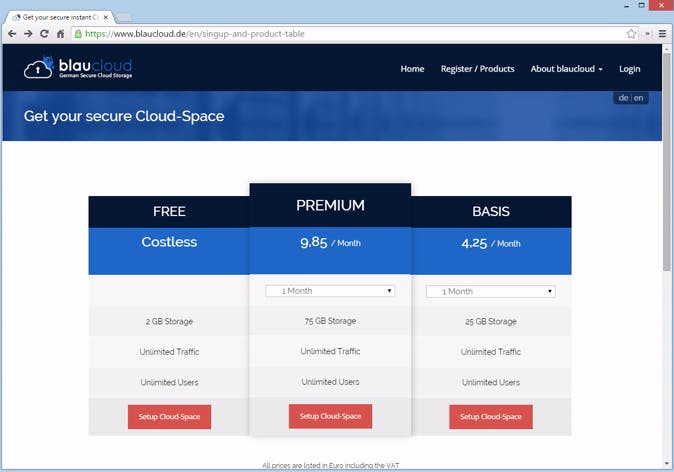The width and height of the screenshot is (674, 472).
Task: Click the '25 GB Storage' text
Action: pyautogui.click(x=491, y=322)
